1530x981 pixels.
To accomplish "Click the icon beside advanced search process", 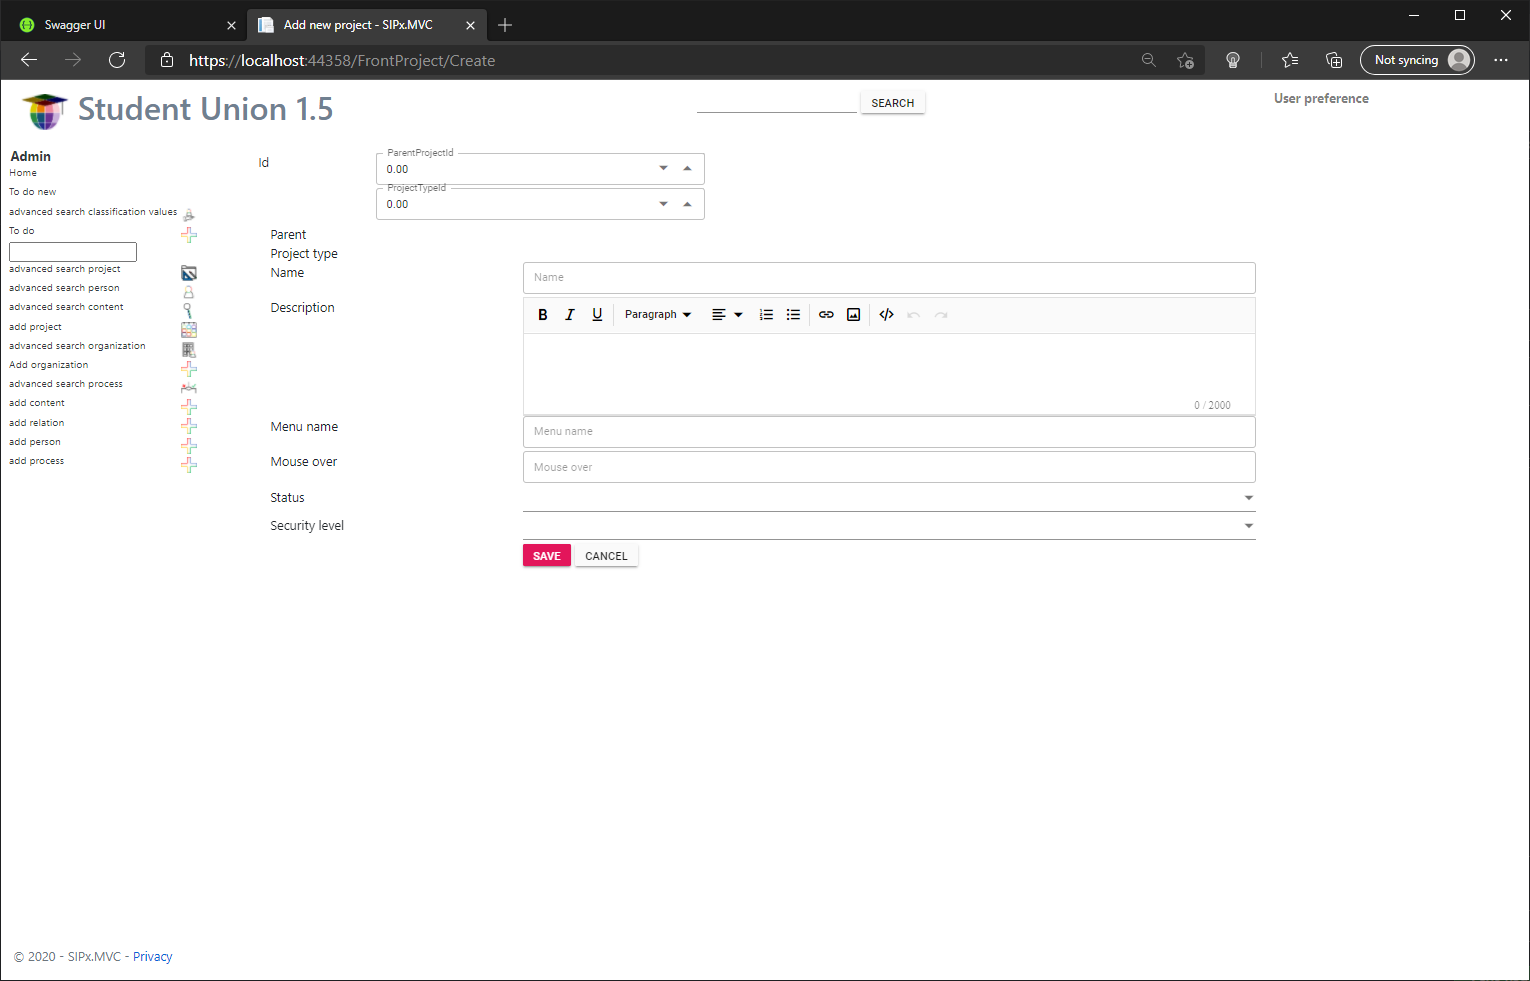I will tap(188, 388).
